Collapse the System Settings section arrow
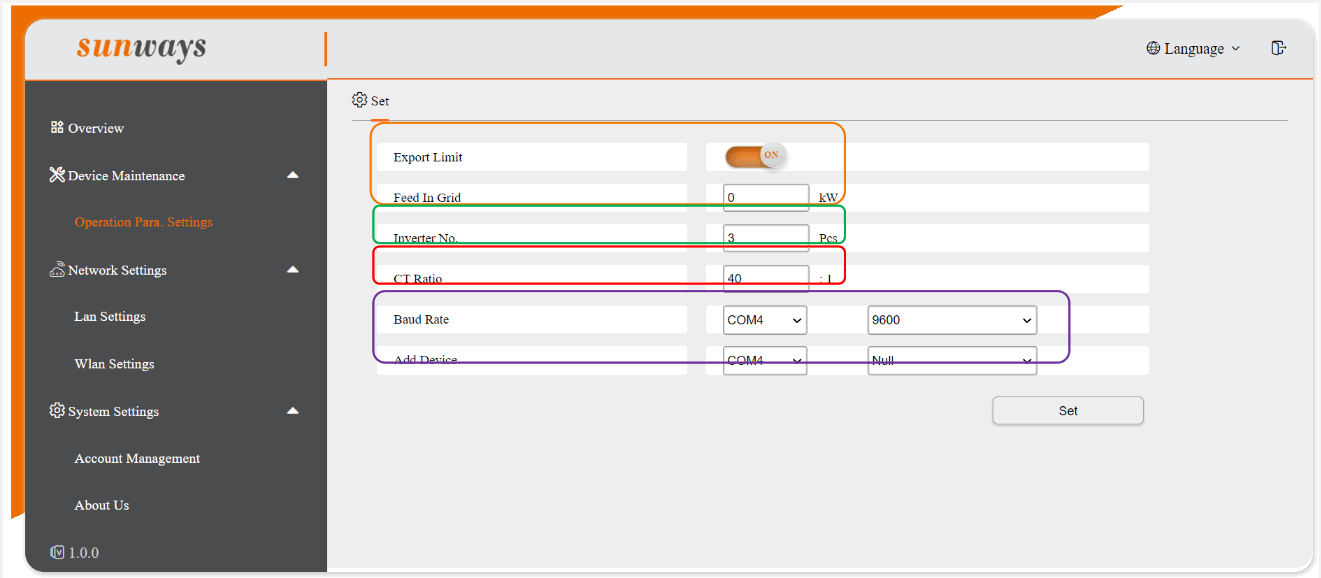The image size is (1321, 578). (x=293, y=411)
